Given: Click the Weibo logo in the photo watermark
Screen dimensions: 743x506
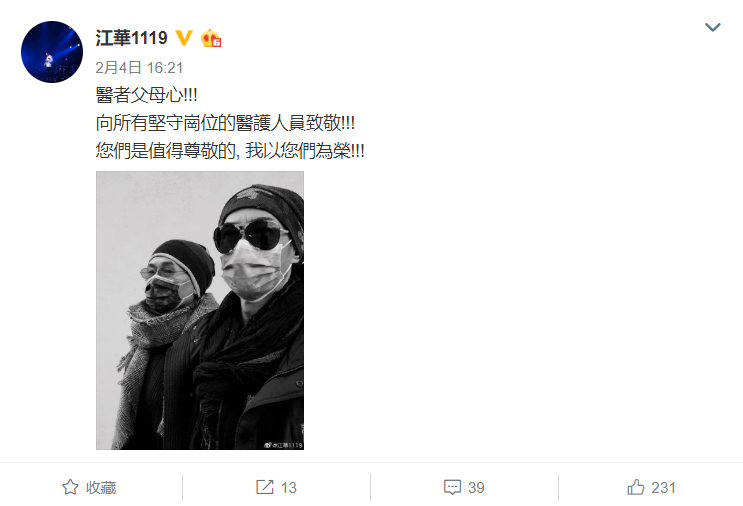Looking at the screenshot, I should click(268, 445).
